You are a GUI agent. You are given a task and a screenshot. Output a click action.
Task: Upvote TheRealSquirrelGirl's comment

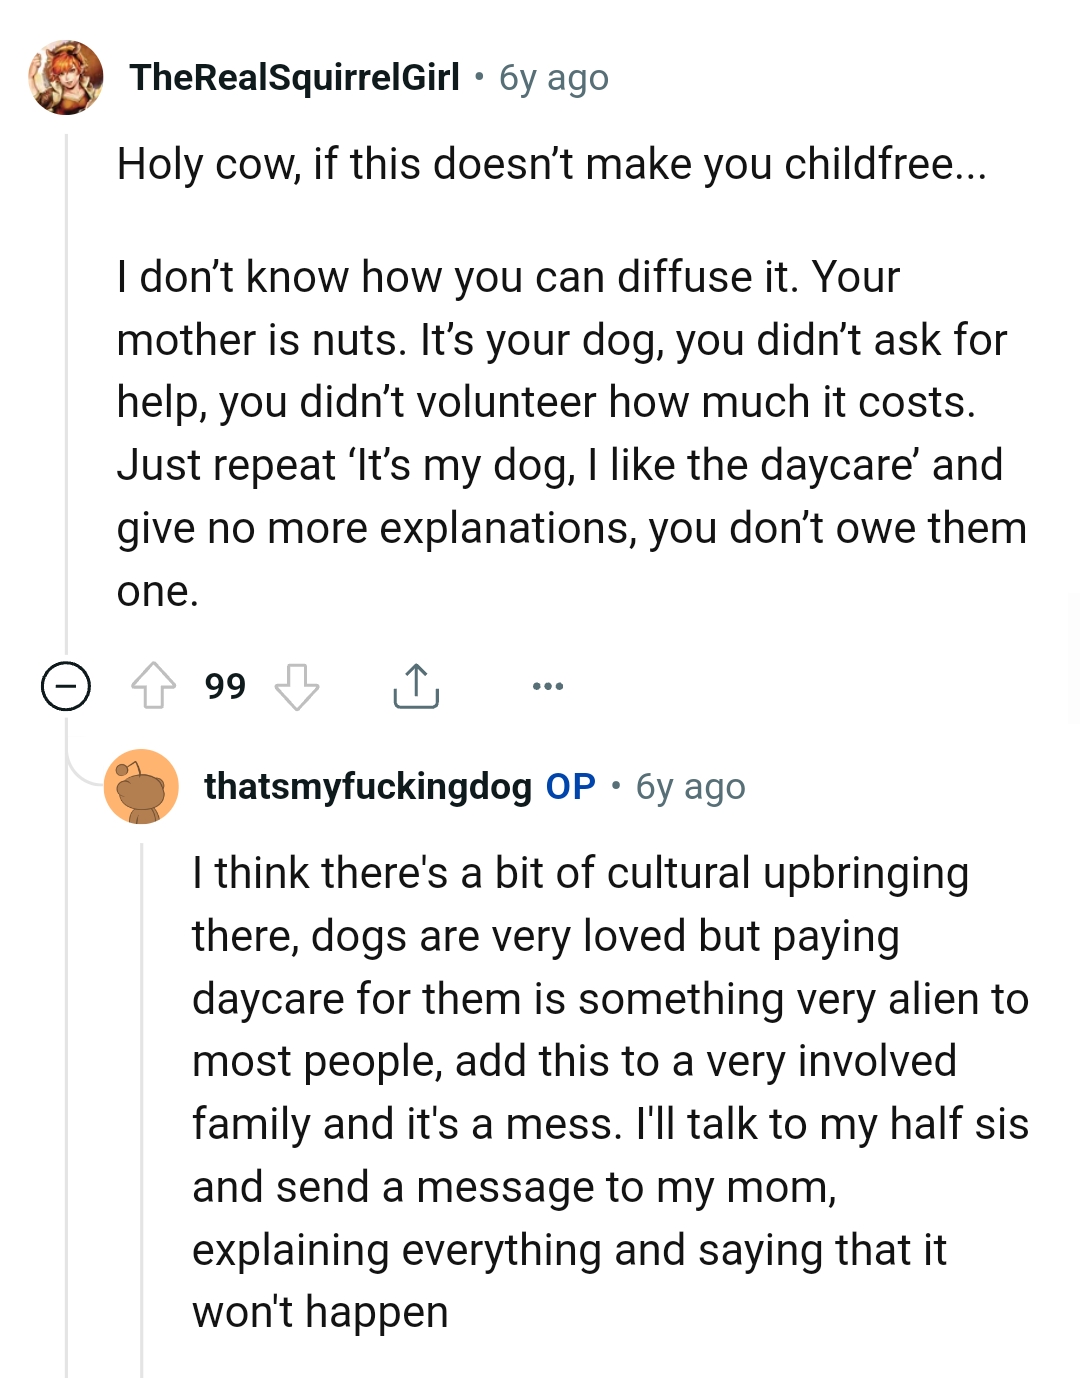click(x=153, y=686)
